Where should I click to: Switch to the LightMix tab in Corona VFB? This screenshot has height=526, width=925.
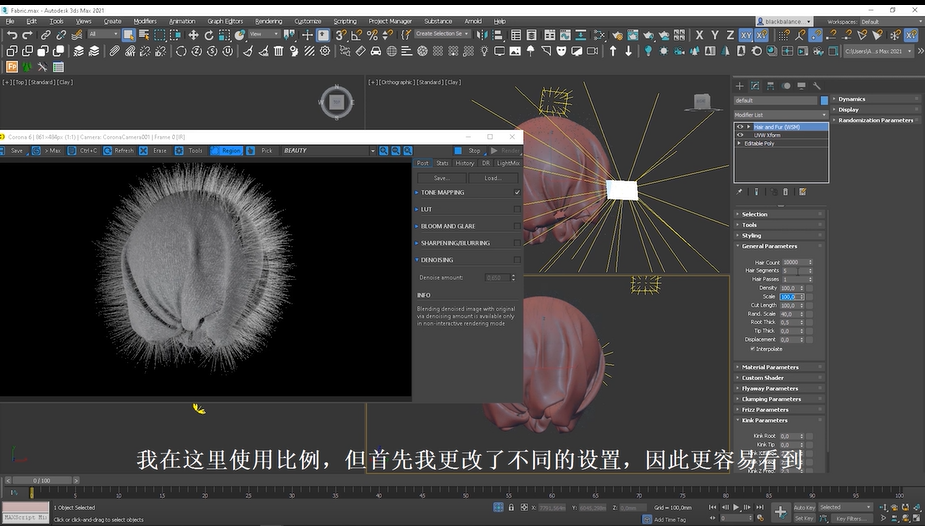(x=508, y=163)
